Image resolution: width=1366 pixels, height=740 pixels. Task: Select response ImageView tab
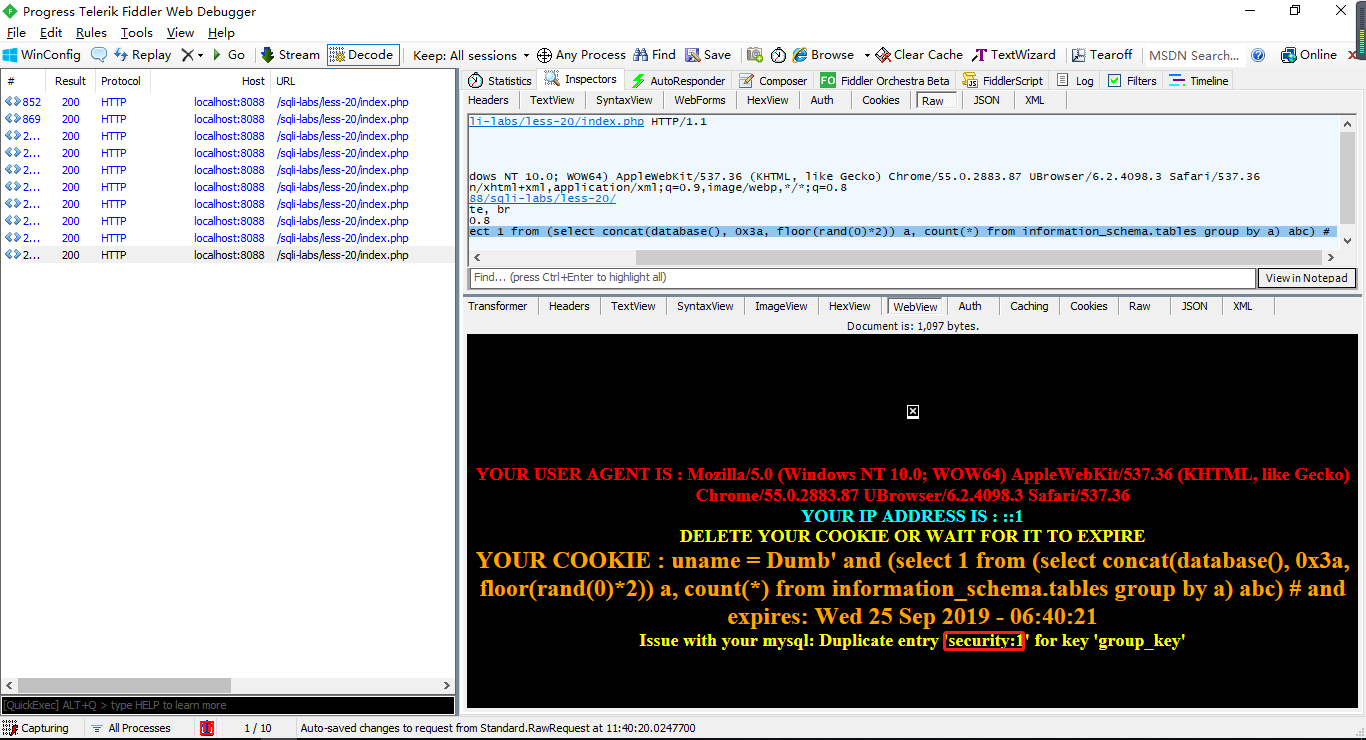tap(781, 306)
